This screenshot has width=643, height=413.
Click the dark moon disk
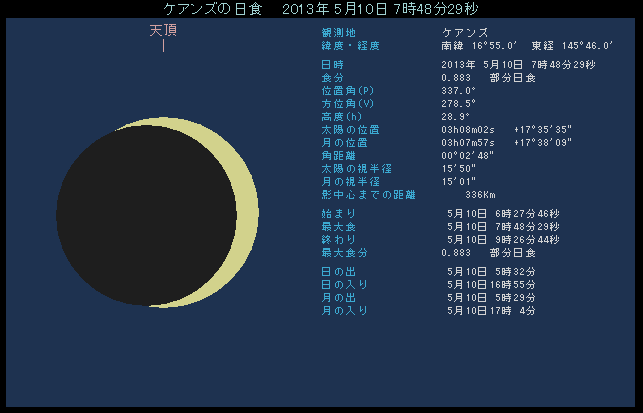[x=145, y=216]
